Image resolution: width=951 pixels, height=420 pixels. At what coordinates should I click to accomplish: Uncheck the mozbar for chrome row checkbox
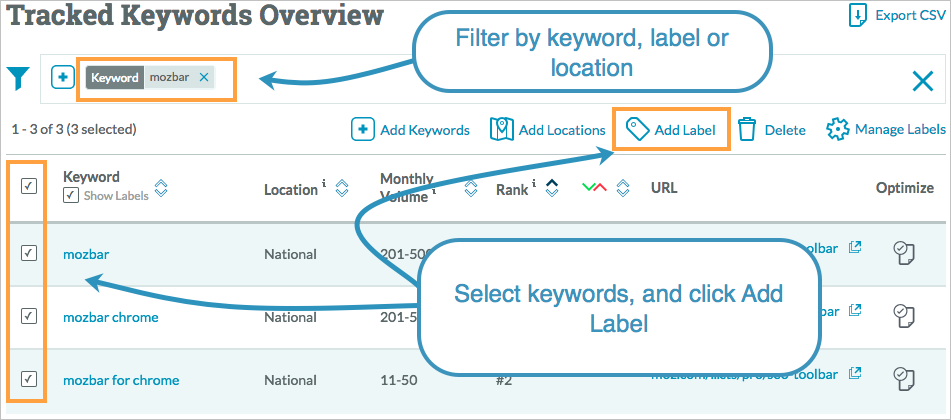click(29, 379)
